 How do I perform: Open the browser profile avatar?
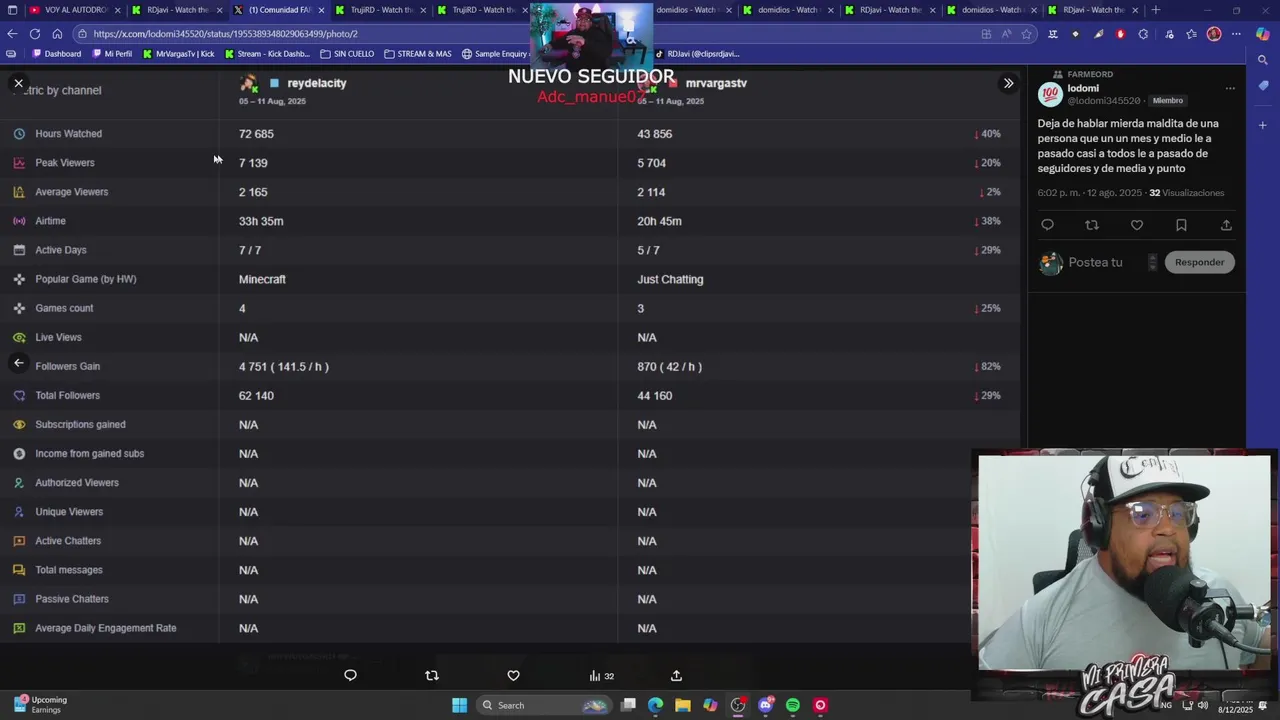tap(1213, 34)
